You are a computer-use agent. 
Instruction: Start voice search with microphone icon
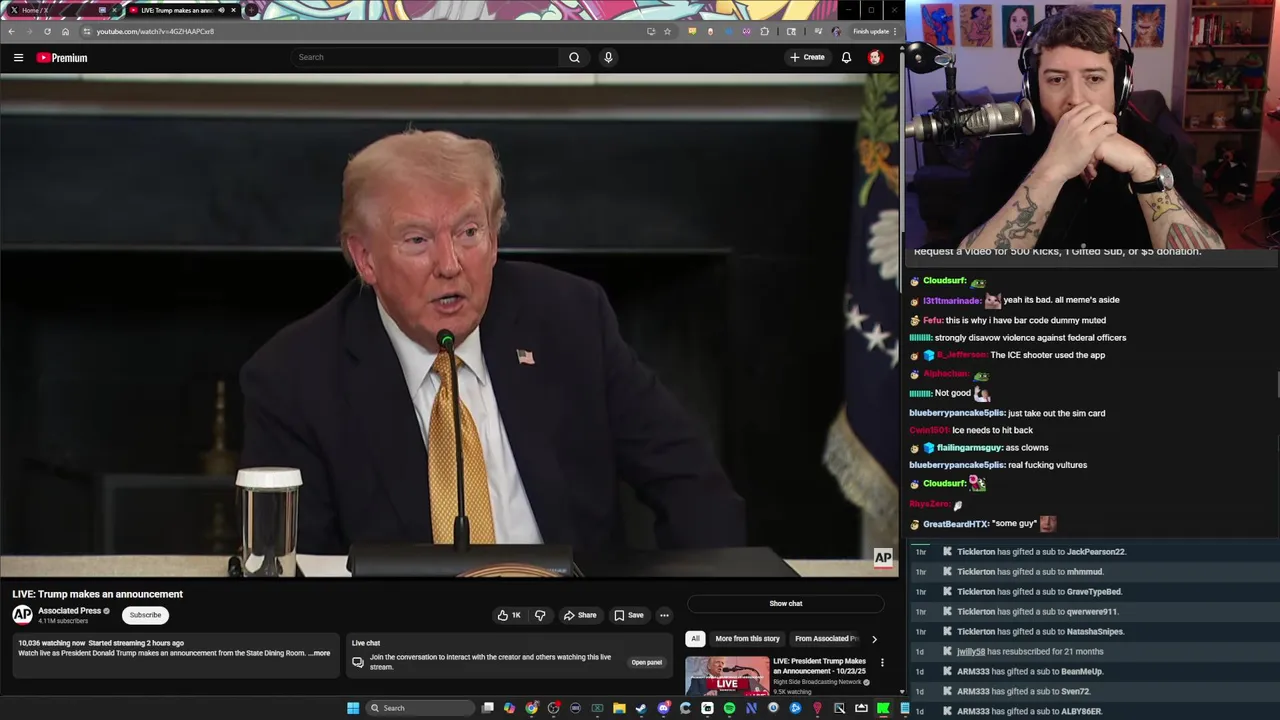[608, 57]
